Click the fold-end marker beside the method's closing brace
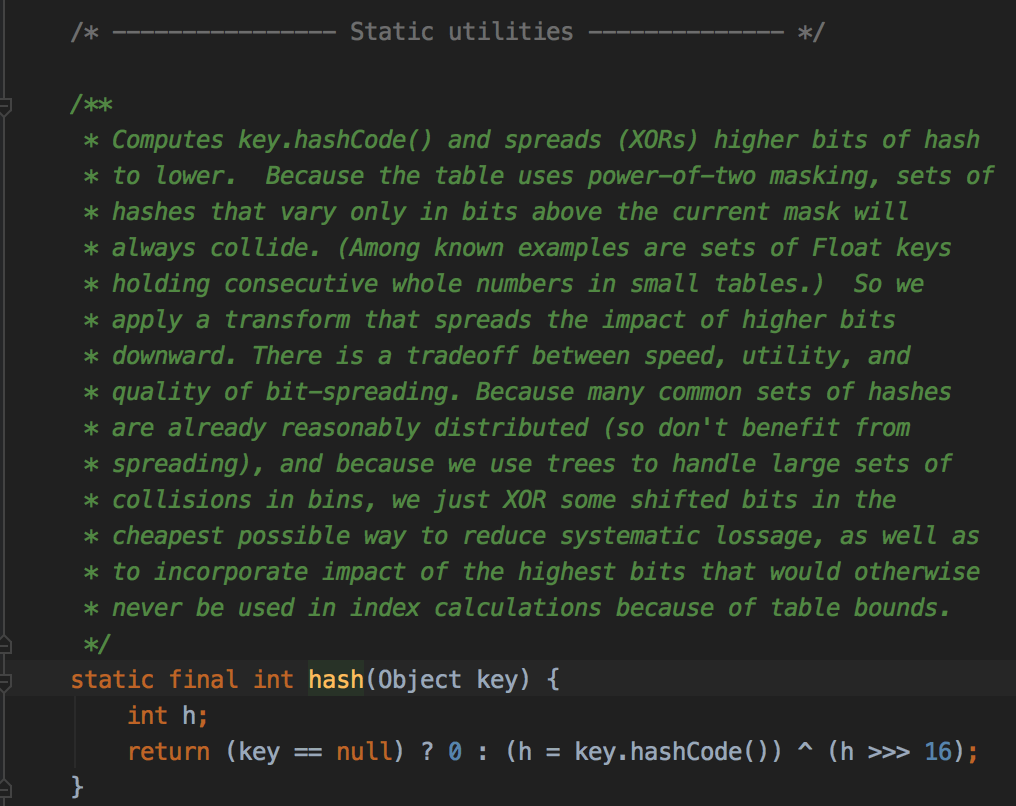This screenshot has width=1016, height=806. point(5,789)
